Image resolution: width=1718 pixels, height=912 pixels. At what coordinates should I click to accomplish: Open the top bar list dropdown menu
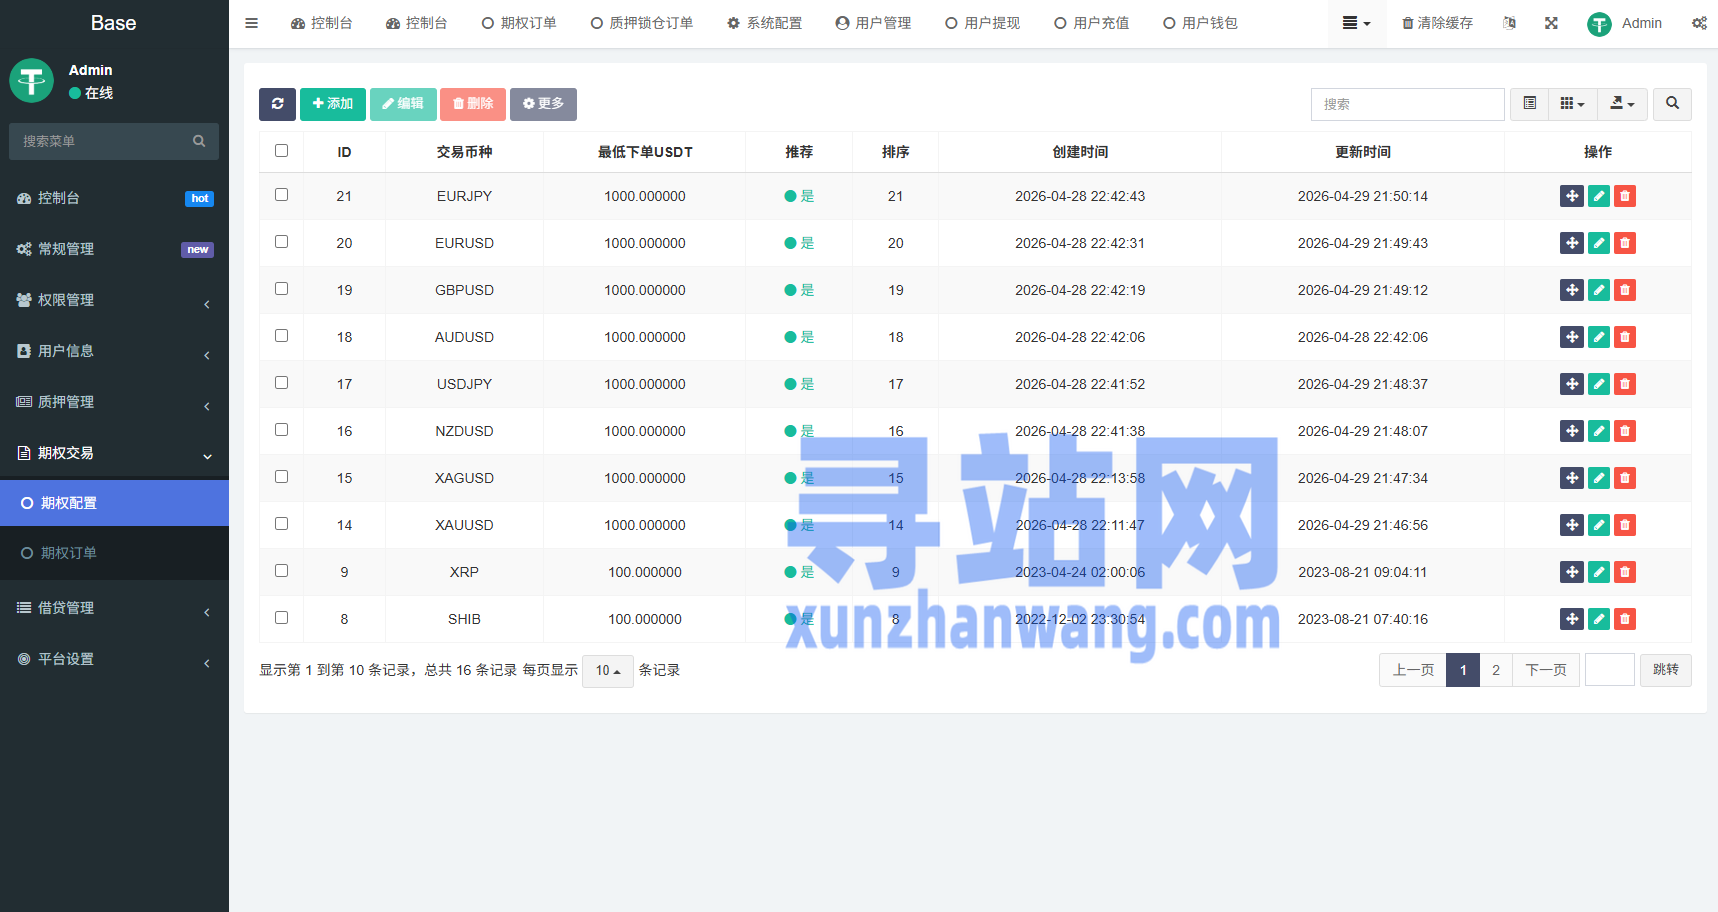1356,23
